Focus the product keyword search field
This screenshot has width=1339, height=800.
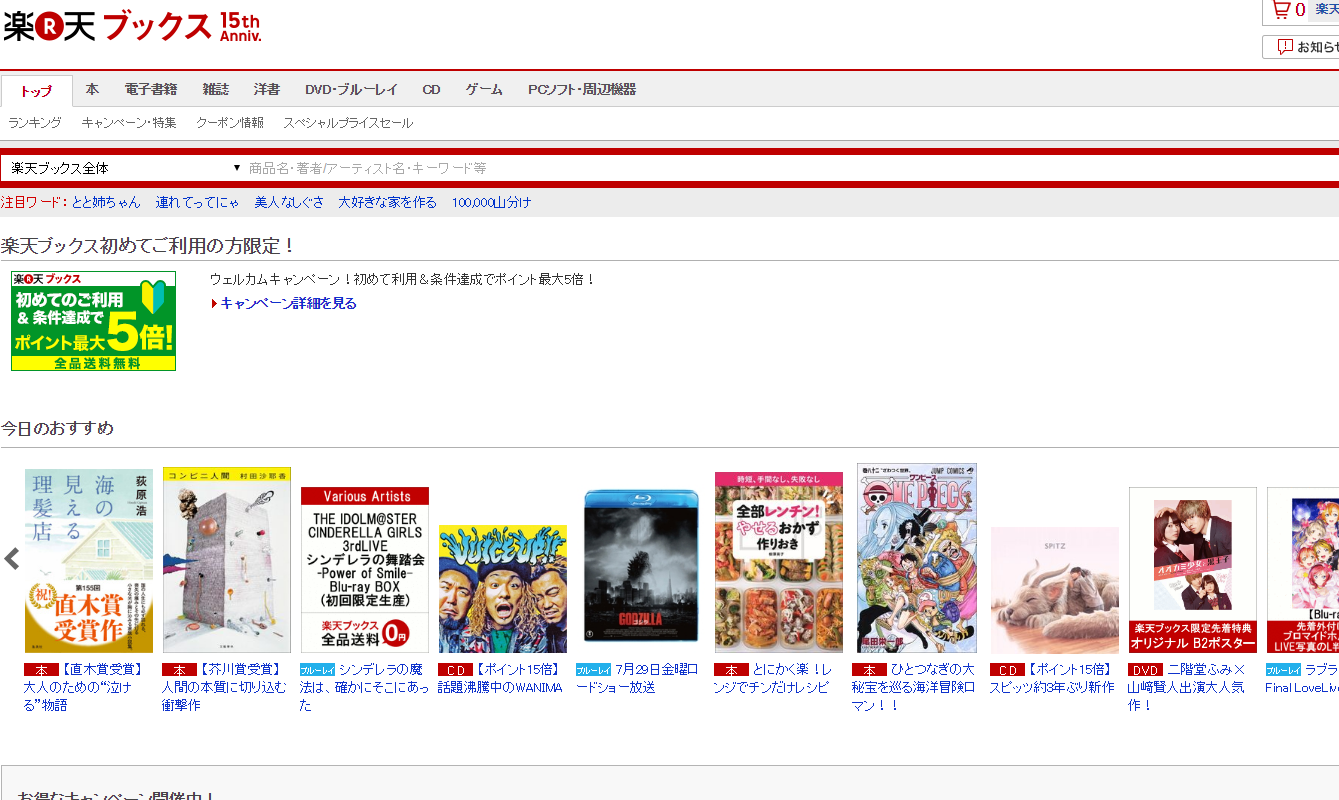click(792, 168)
